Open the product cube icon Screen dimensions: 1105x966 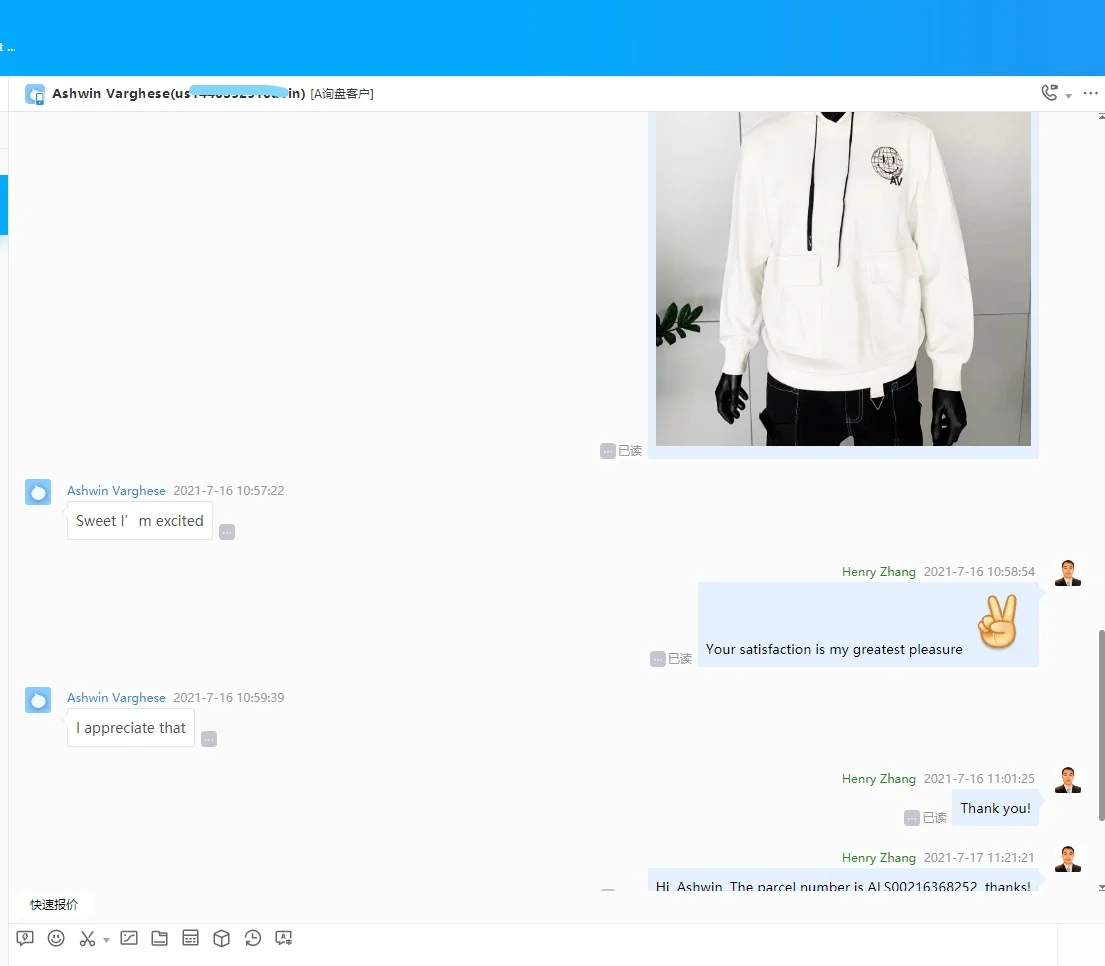(x=221, y=938)
